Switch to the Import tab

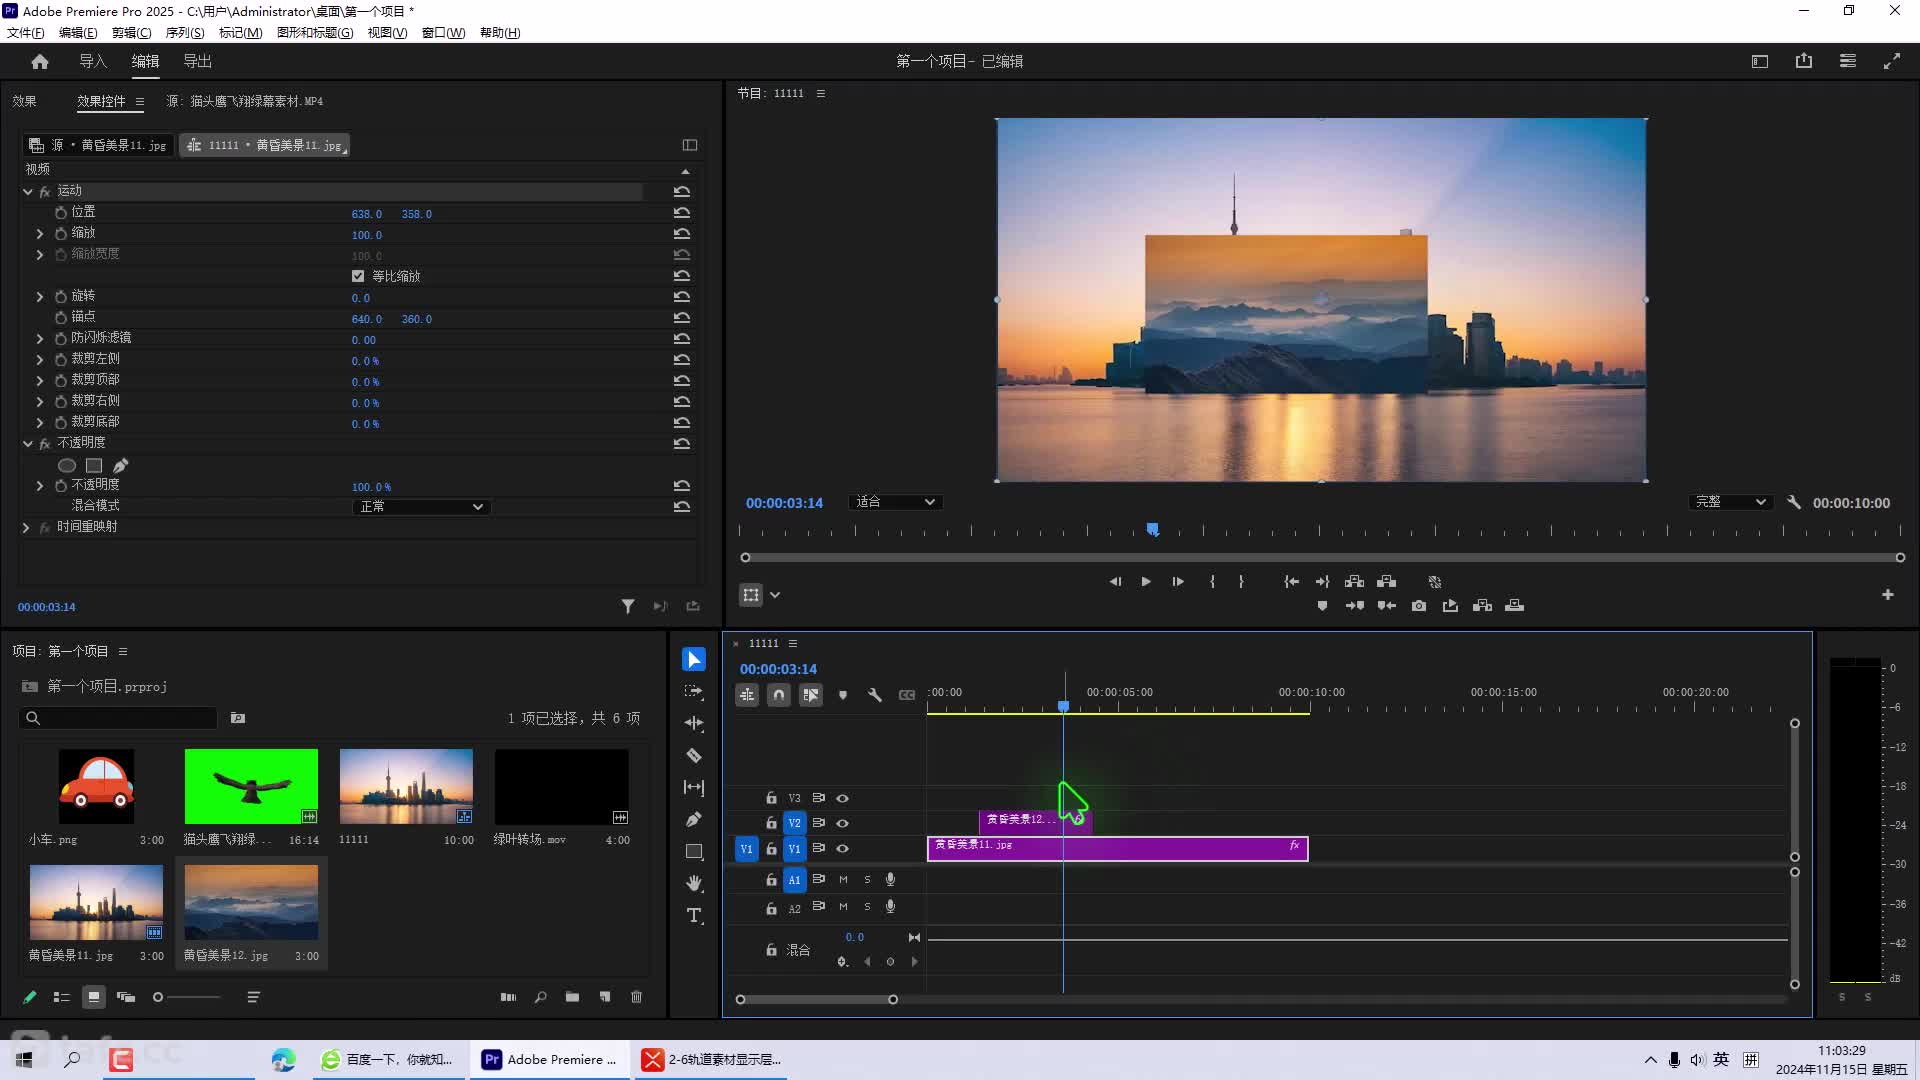[x=93, y=62]
